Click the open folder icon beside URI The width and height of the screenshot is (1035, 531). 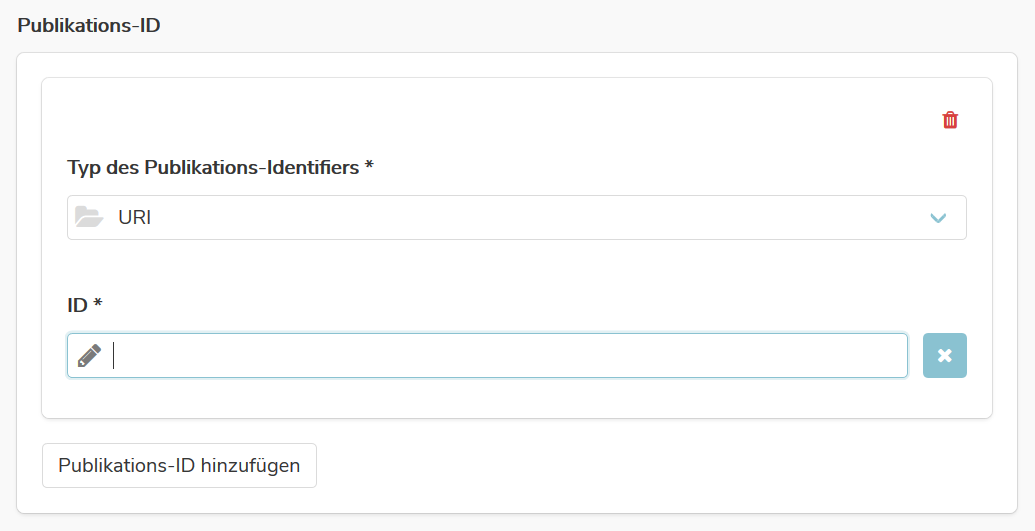(x=89, y=217)
